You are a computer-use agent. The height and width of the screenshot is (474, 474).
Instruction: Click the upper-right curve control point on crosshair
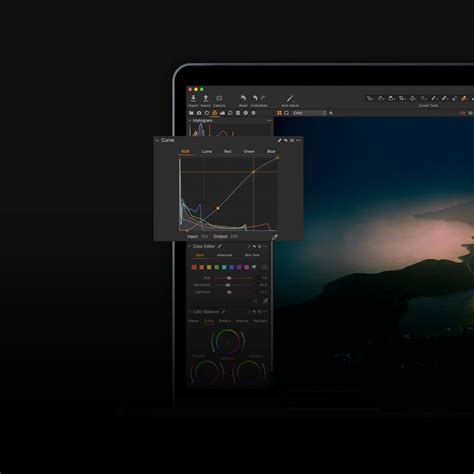(x=253, y=172)
